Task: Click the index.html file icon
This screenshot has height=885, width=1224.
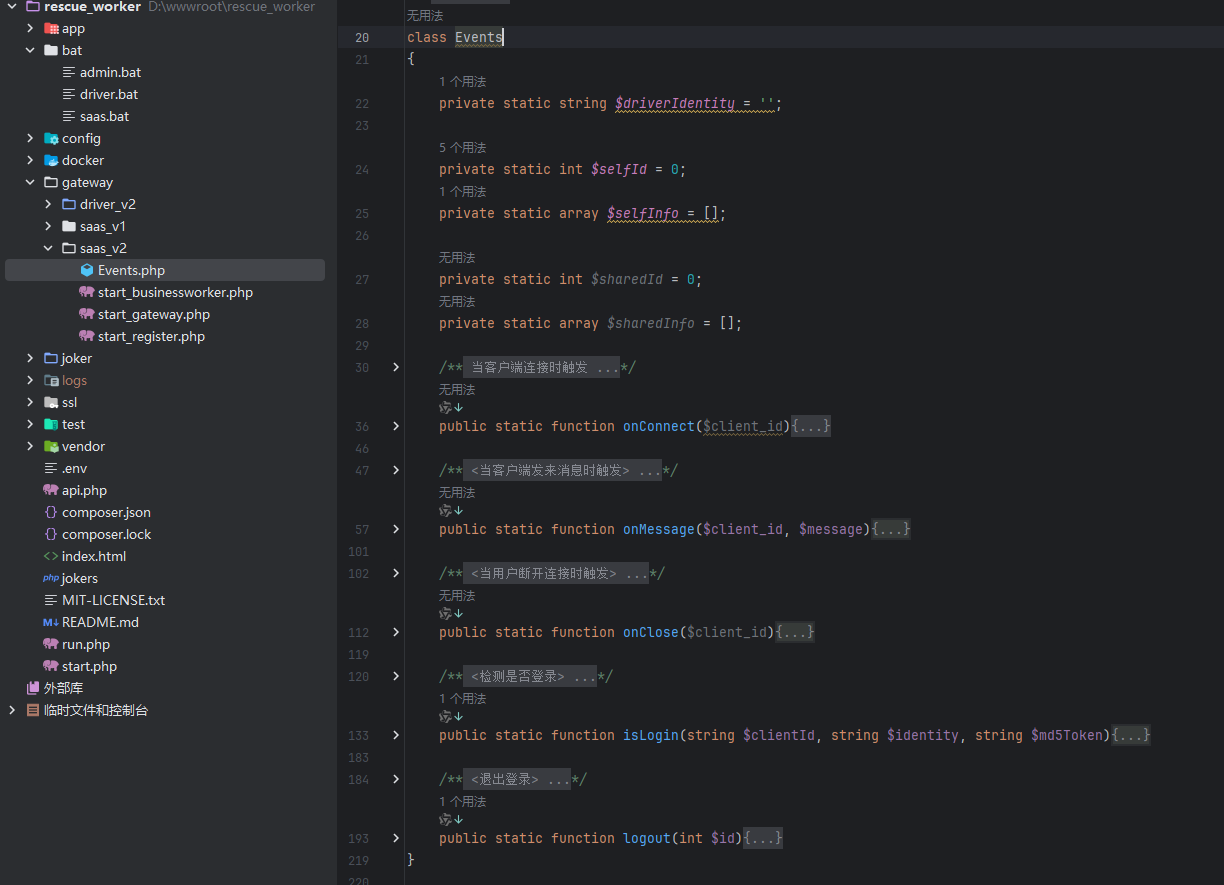Action: click(x=51, y=557)
